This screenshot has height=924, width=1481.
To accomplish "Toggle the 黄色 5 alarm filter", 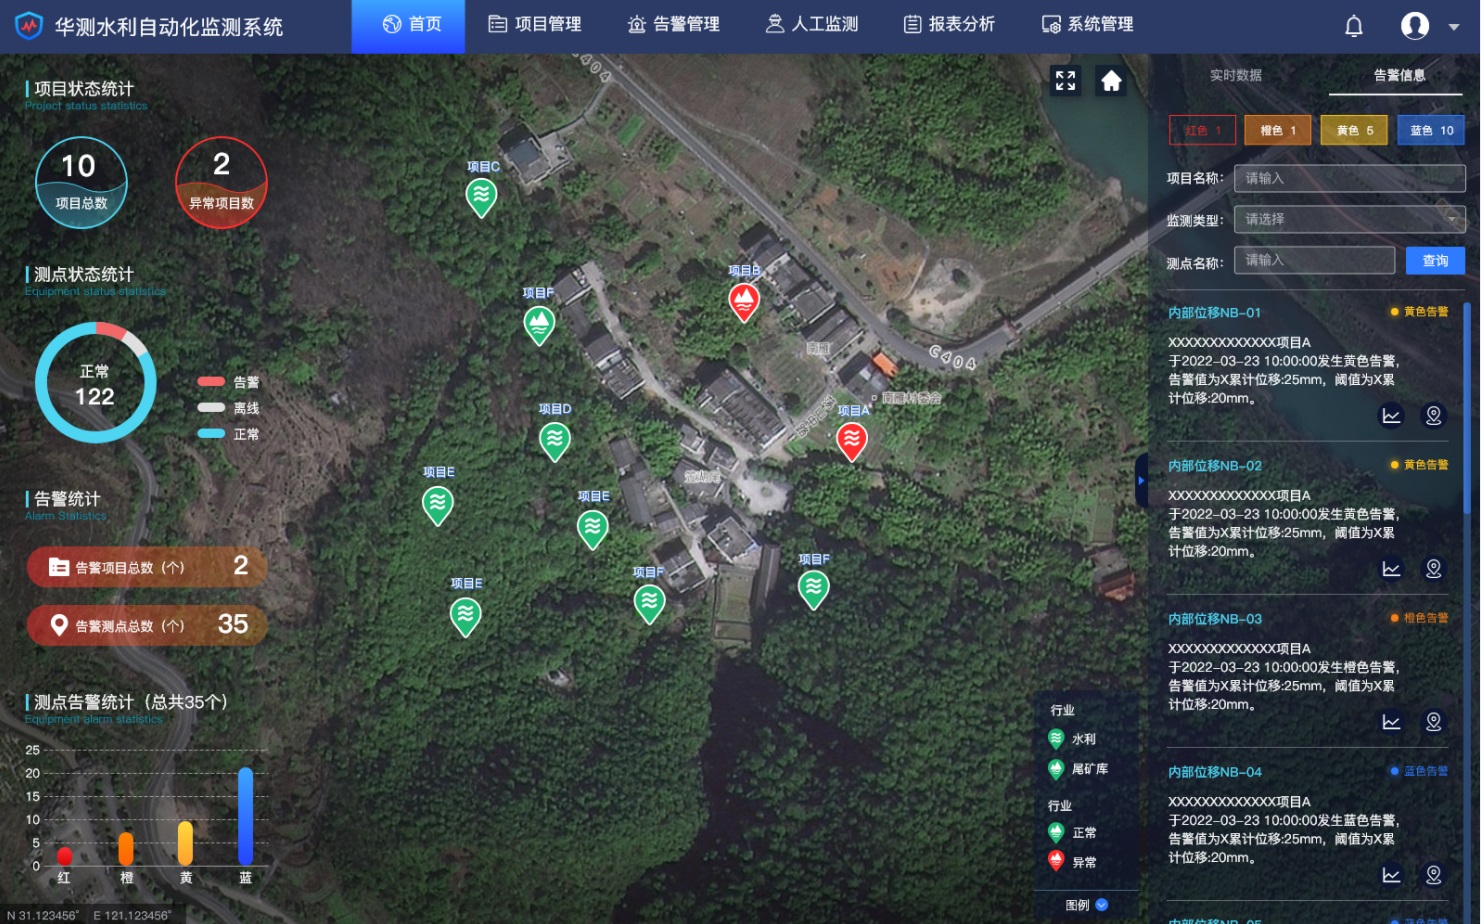I will tap(1354, 131).
